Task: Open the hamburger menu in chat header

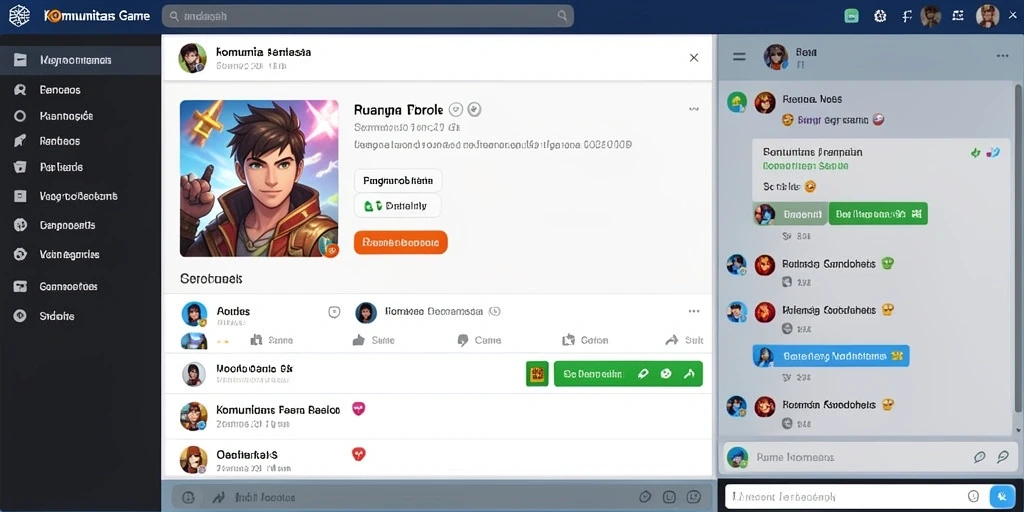Action: pos(739,57)
